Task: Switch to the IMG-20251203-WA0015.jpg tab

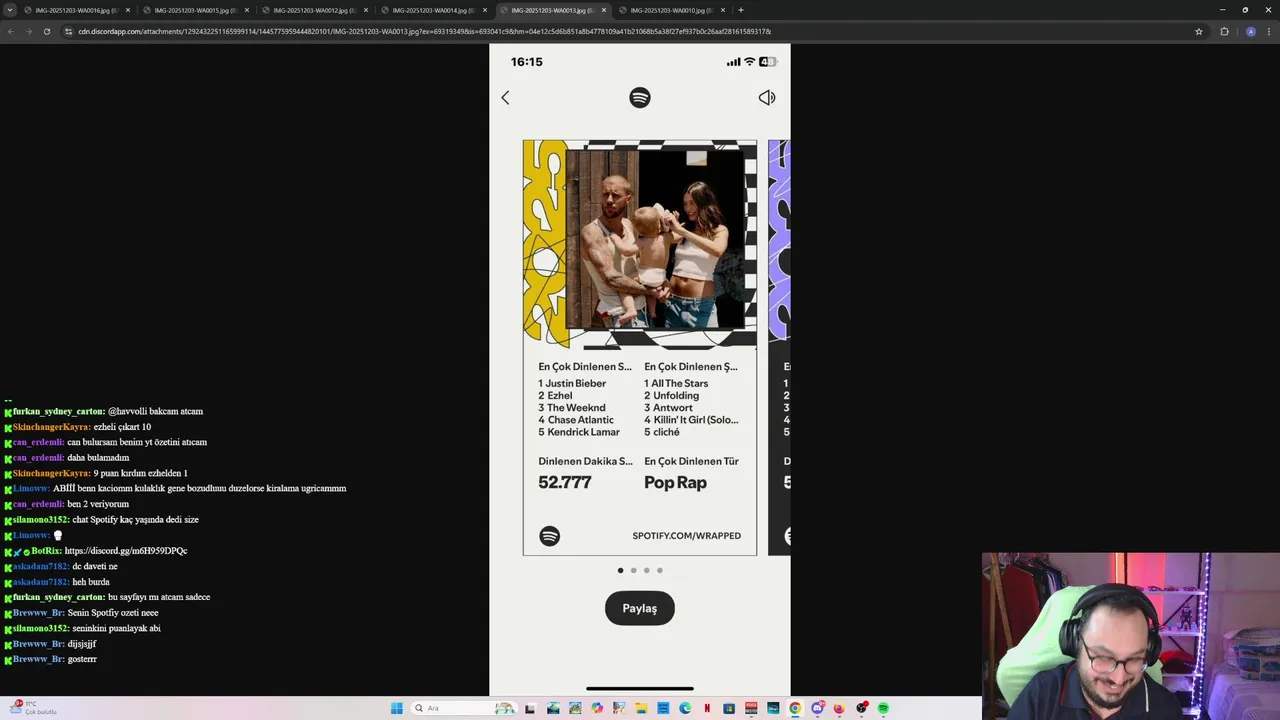Action: click(194, 10)
